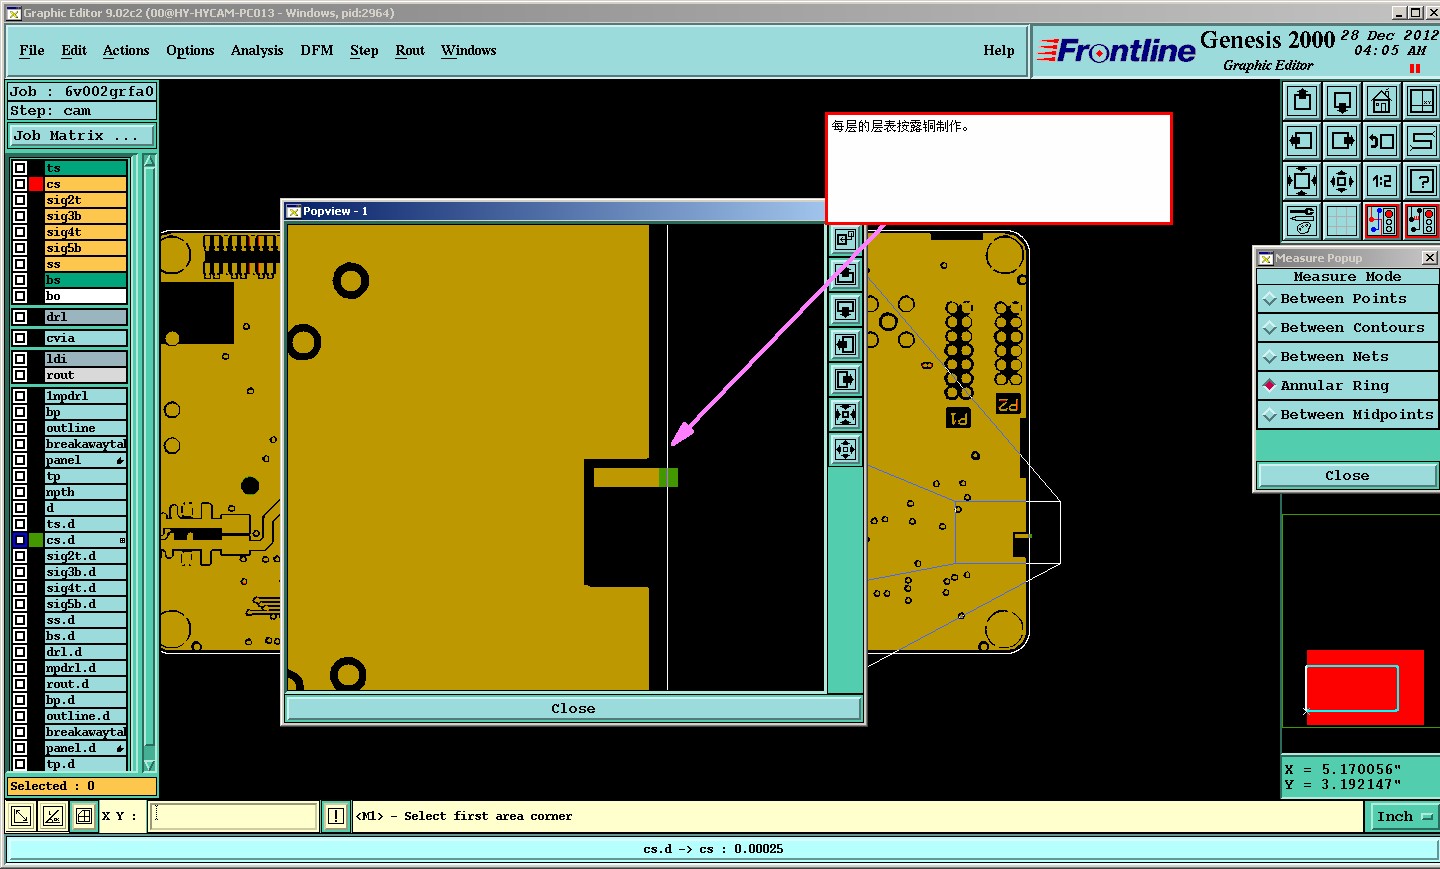This screenshot has width=1440, height=869.
Task: Click the S-shaped line icon in the toolbar
Action: (x=1421, y=141)
